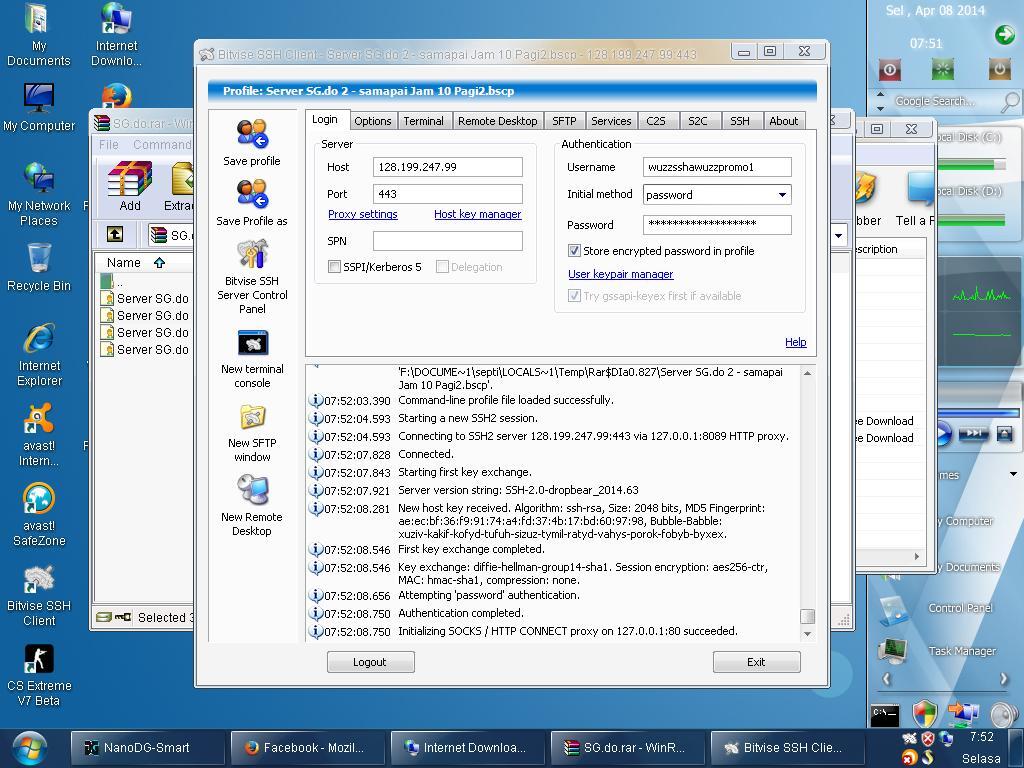Click the Exit button
The height and width of the screenshot is (768, 1024).
tap(756, 662)
